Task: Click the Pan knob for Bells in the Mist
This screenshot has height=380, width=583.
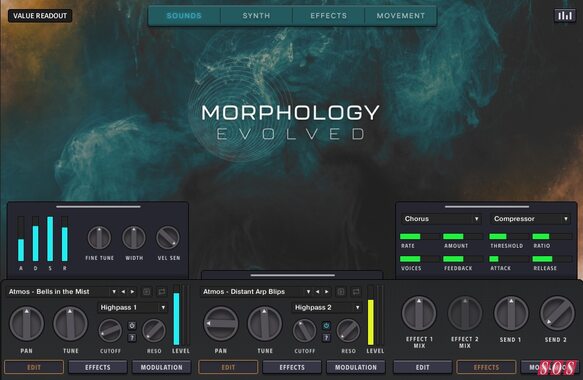Action: click(x=26, y=323)
